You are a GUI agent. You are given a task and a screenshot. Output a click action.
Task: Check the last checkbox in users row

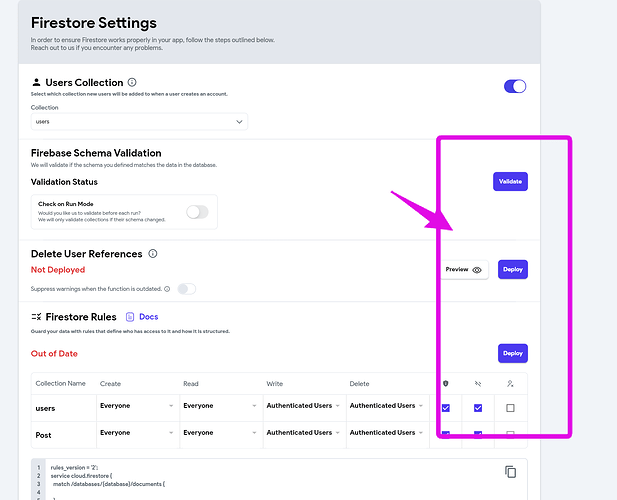coord(510,407)
